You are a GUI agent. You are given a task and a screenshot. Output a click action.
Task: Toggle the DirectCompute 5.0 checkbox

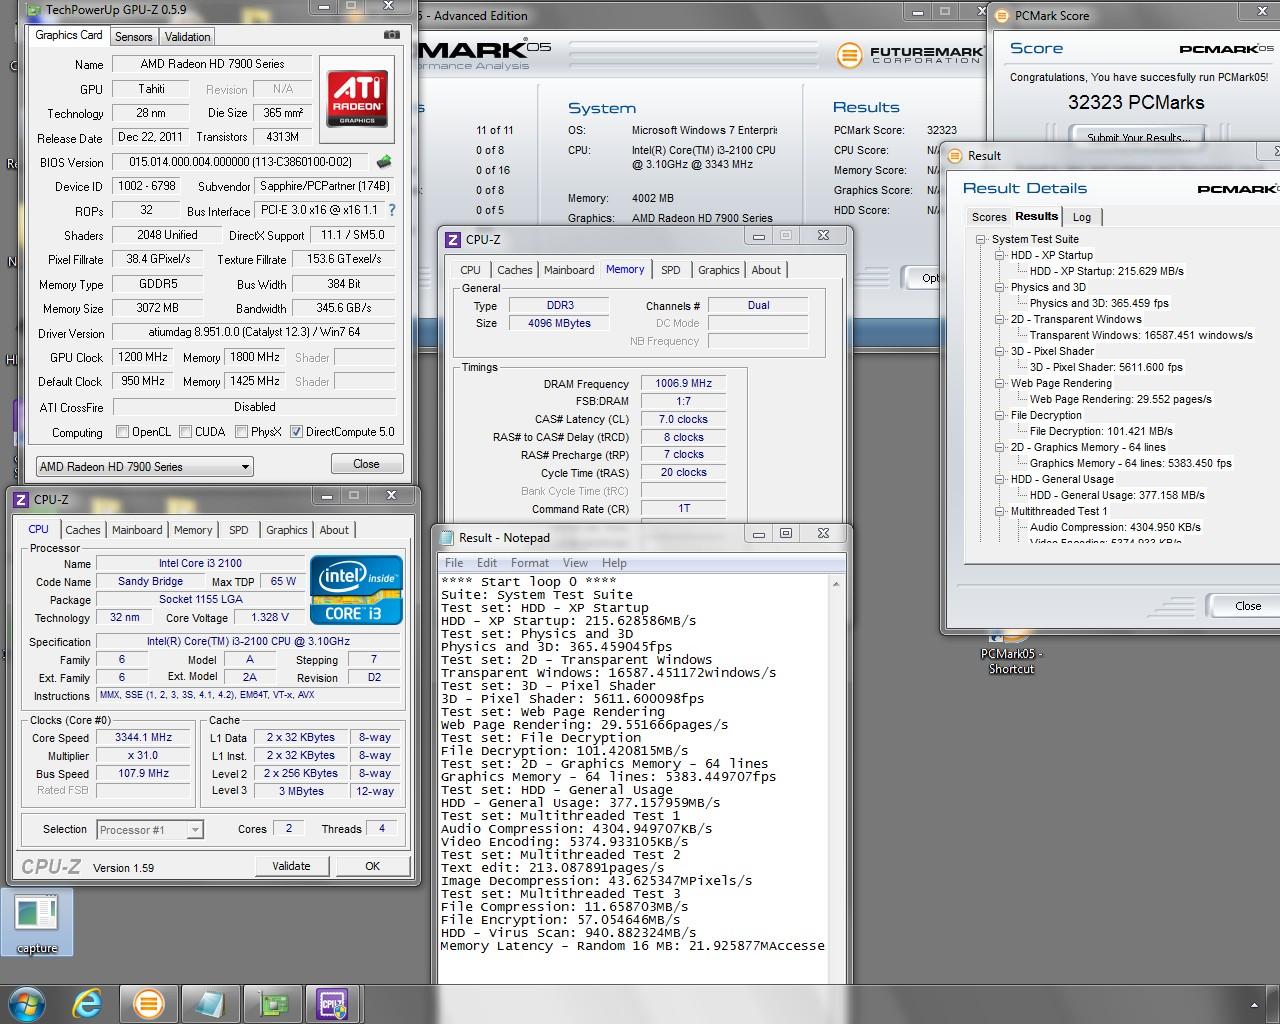296,432
